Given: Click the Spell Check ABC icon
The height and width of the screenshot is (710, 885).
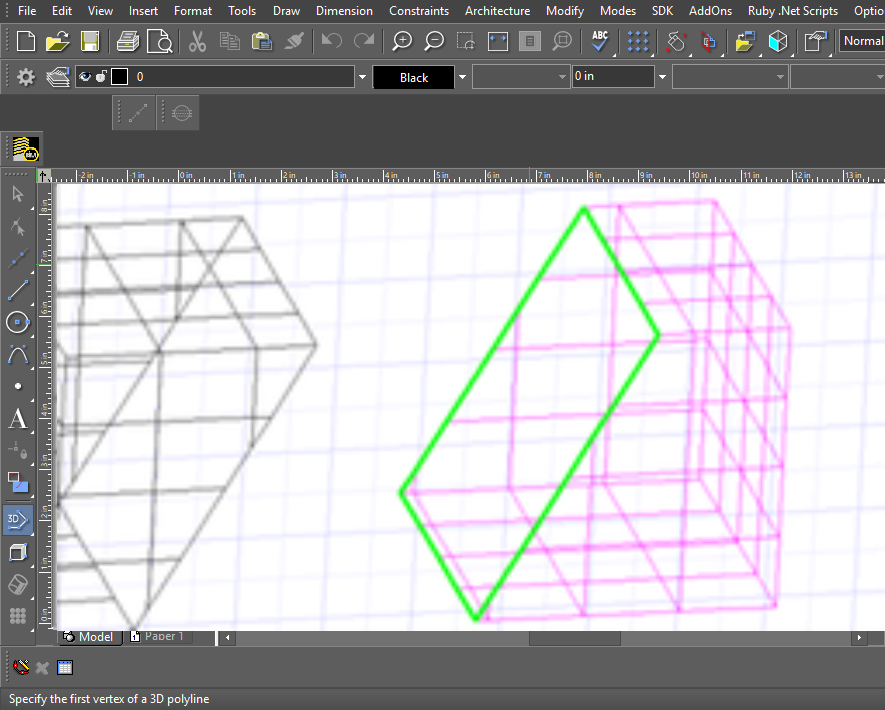Looking at the screenshot, I should point(599,41).
